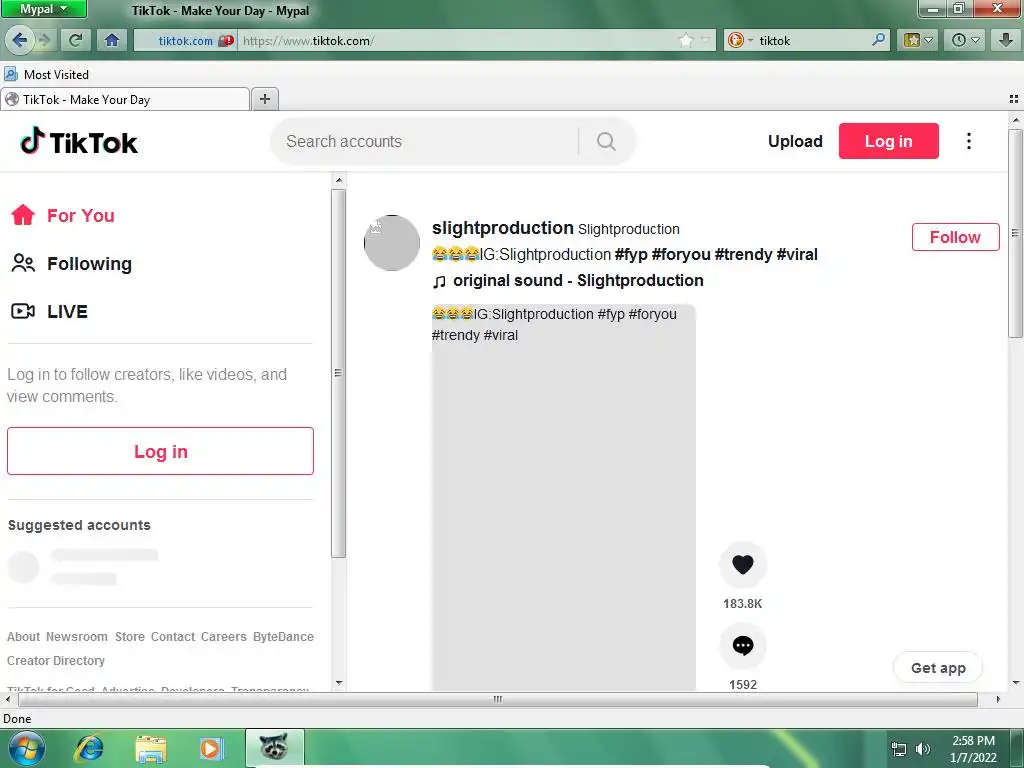This screenshot has width=1024, height=768.
Task: Open the #foryou hashtag
Action: click(680, 254)
